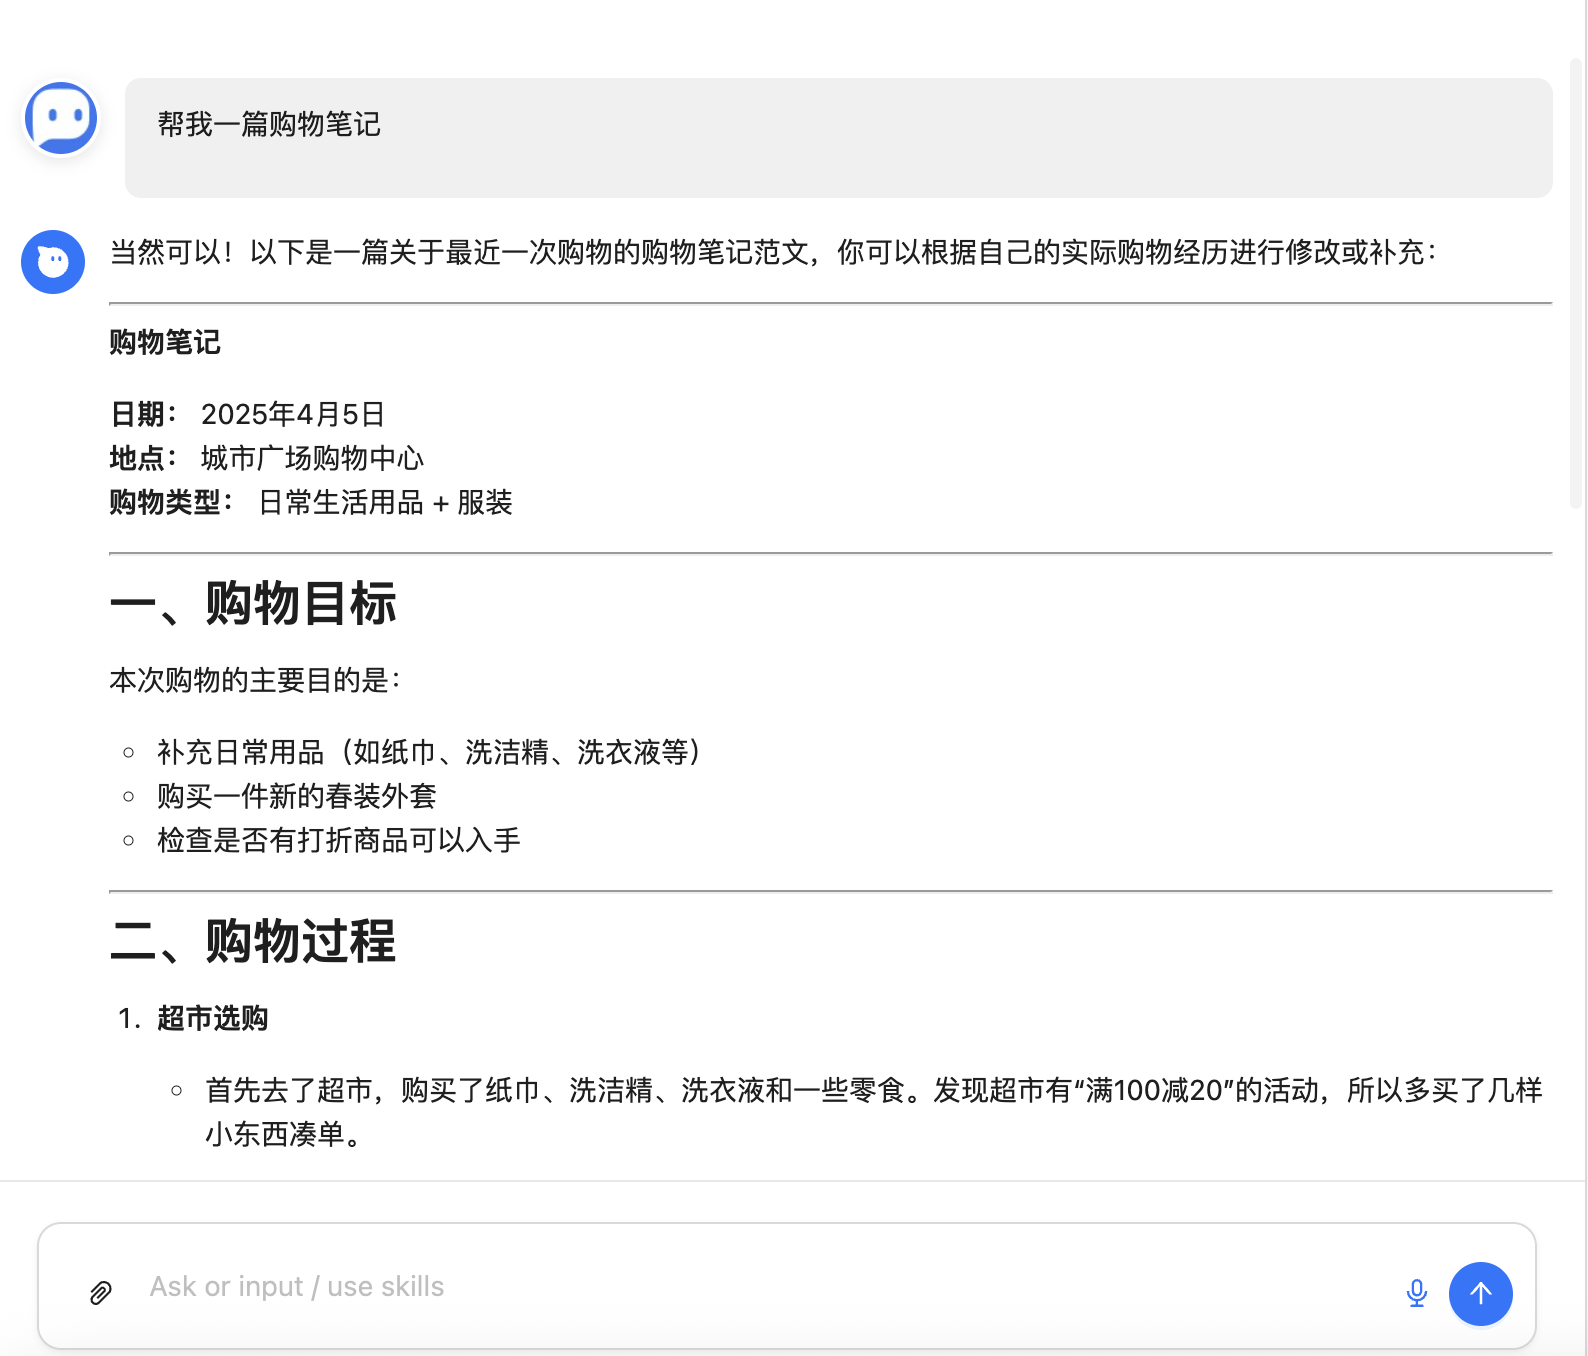Click the date text "2025年4月5日"
The image size is (1588, 1356).
coord(293,415)
